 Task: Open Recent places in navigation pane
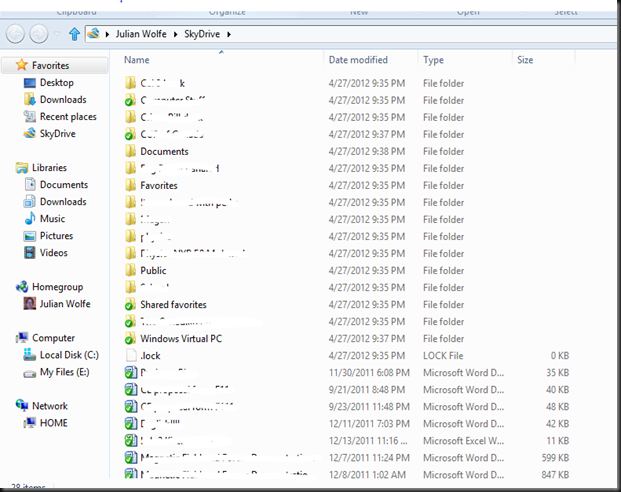pyautogui.click(x=68, y=116)
